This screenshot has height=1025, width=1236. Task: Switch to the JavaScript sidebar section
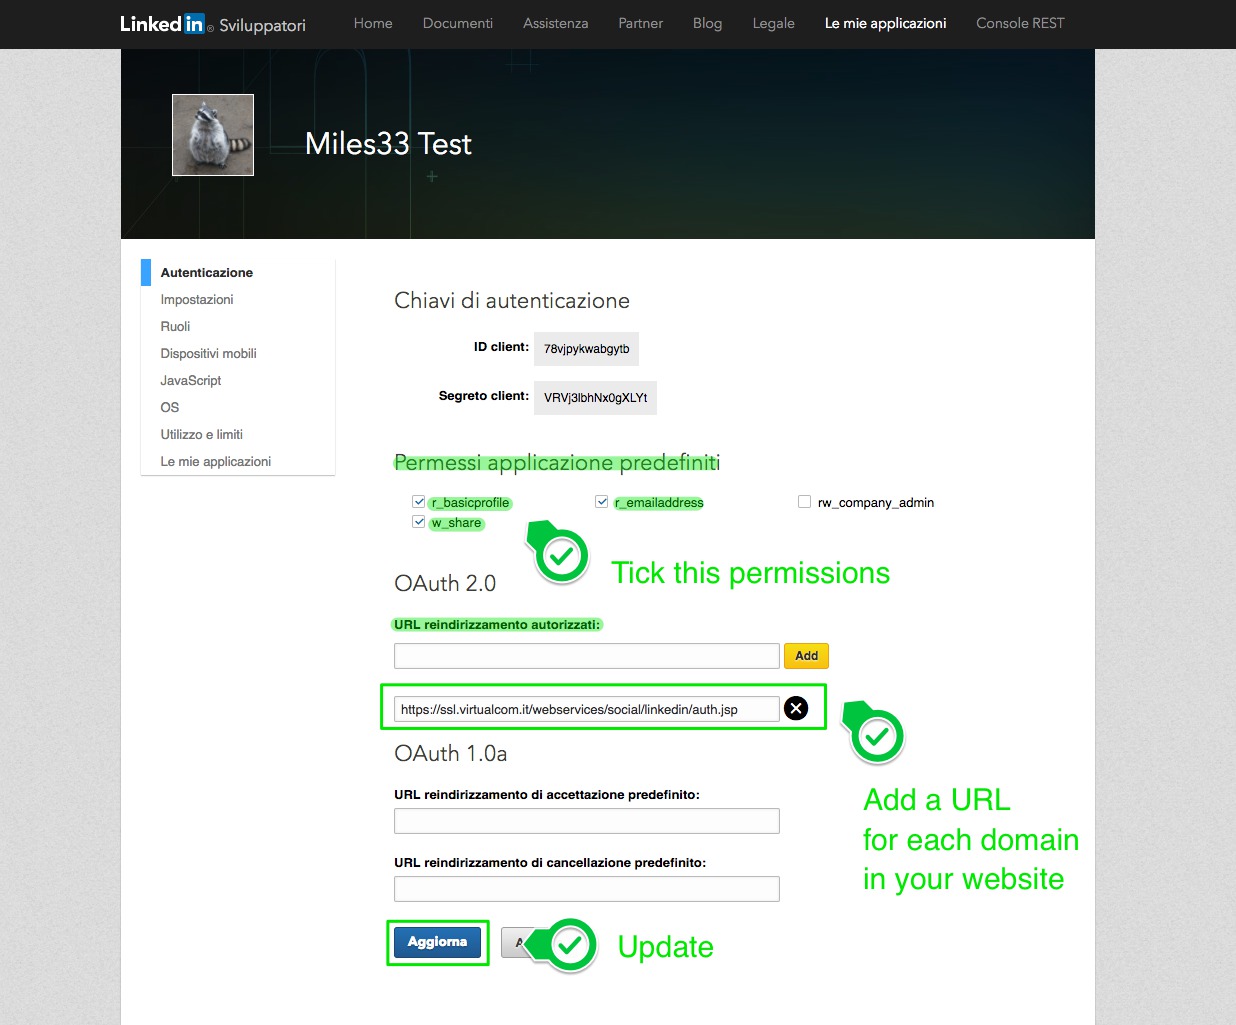191,380
